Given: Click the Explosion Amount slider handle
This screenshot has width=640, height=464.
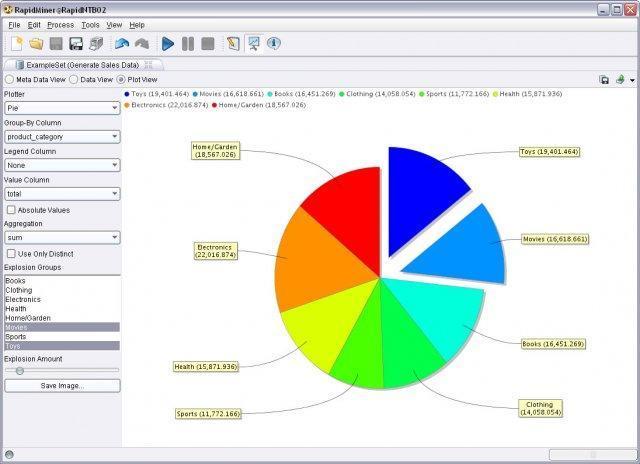Looking at the screenshot, I should [20, 371].
